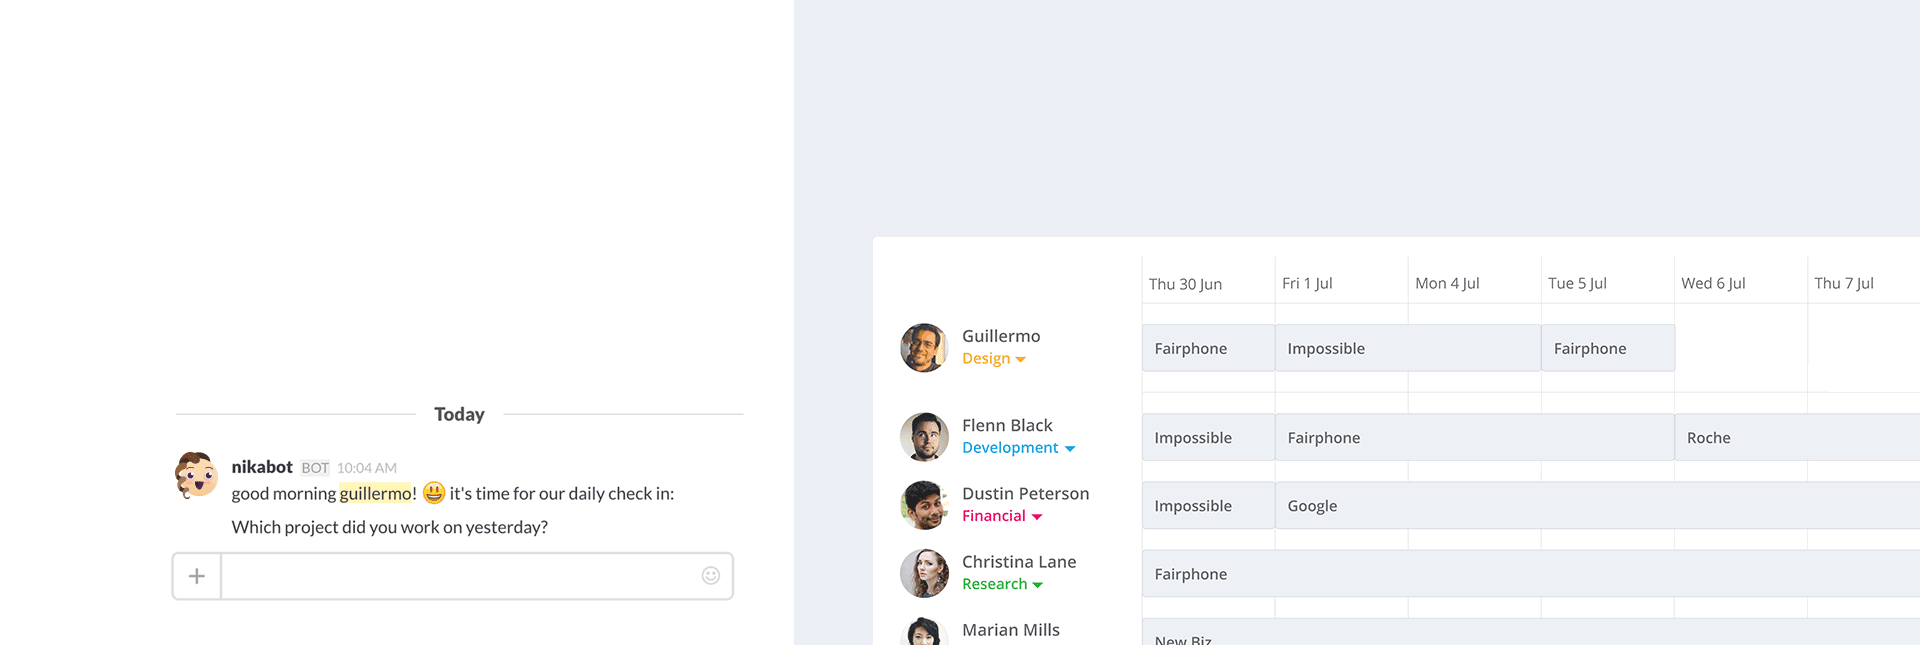Open the emoji picker smiley icon
Image resolution: width=1920 pixels, height=645 pixels.
(711, 575)
